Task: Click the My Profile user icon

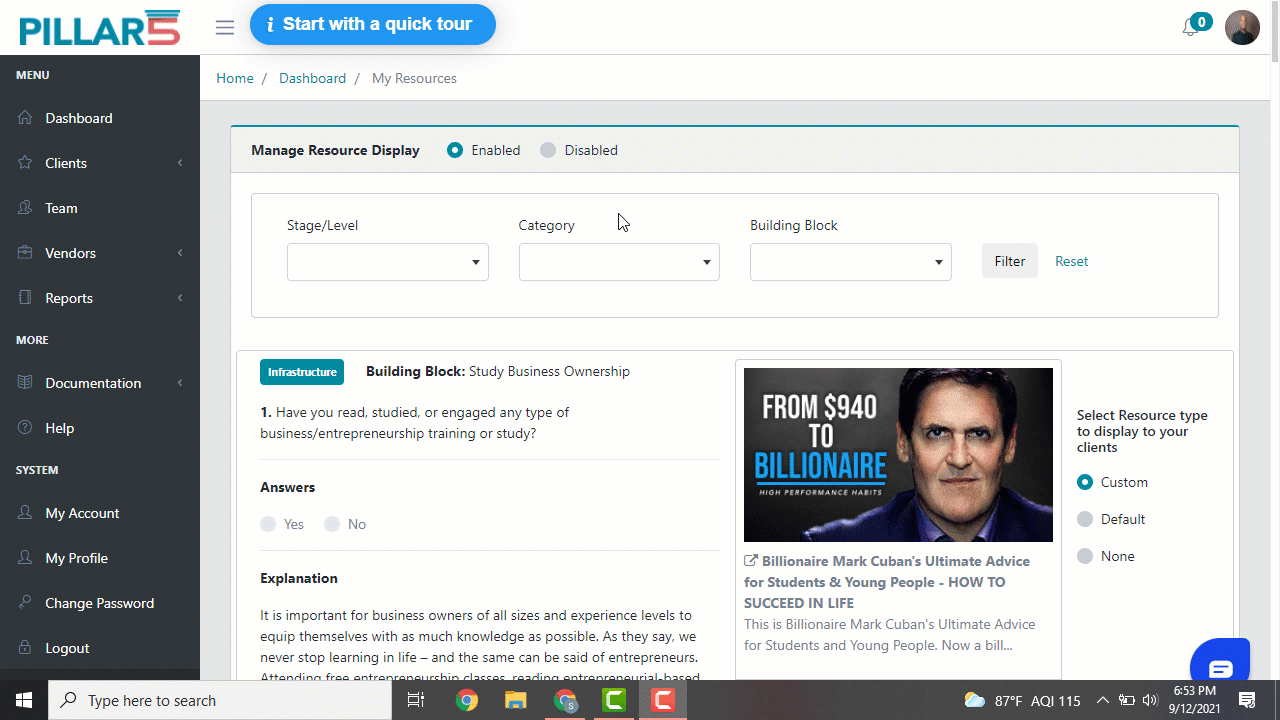Action: [x=25, y=558]
